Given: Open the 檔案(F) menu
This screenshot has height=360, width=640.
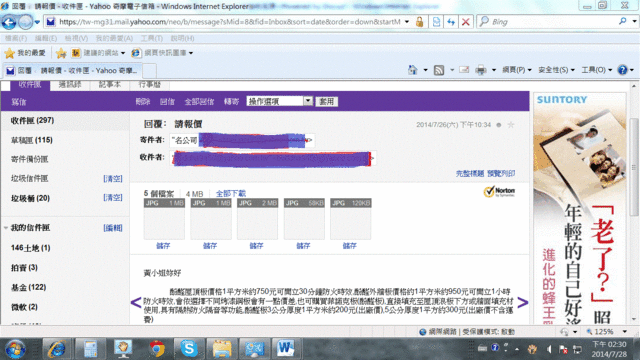Looking at the screenshot, I should [16, 38].
